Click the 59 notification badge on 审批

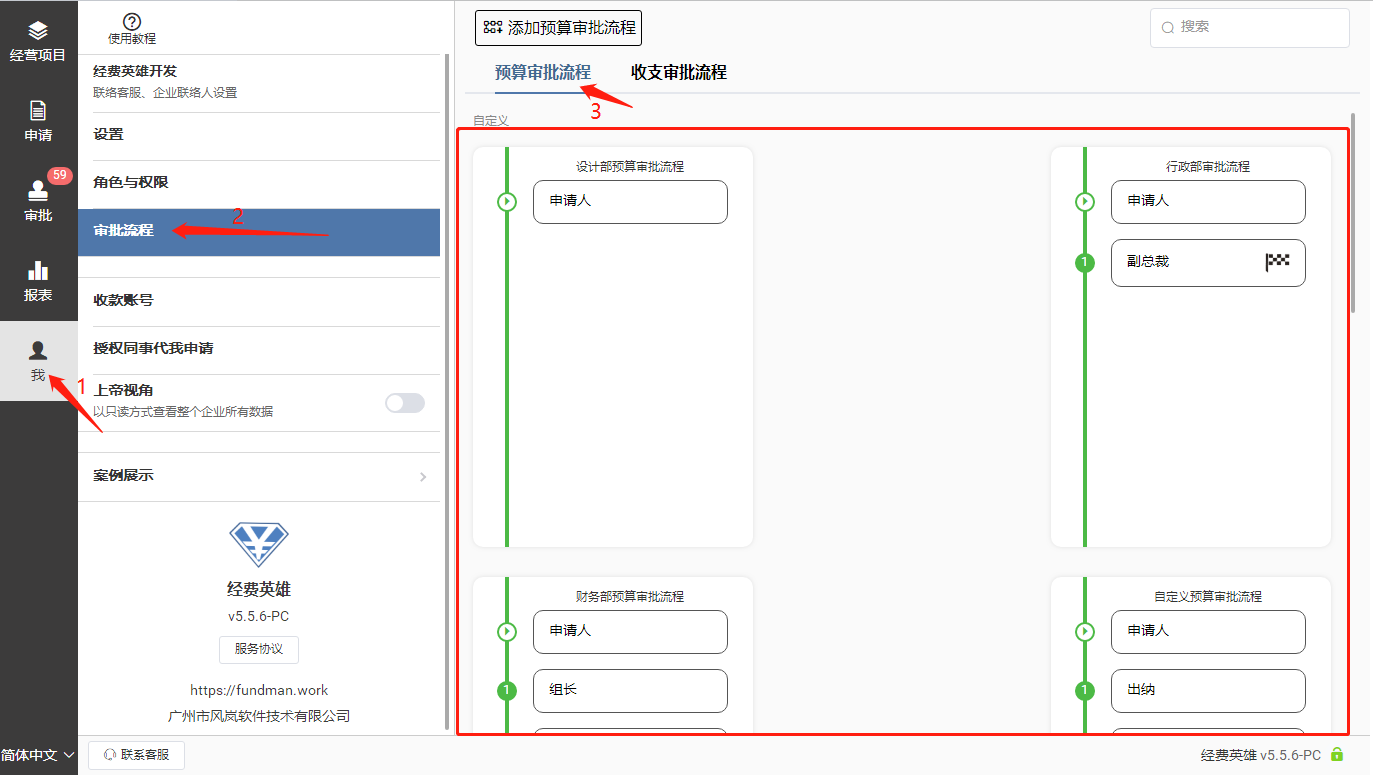click(60, 176)
